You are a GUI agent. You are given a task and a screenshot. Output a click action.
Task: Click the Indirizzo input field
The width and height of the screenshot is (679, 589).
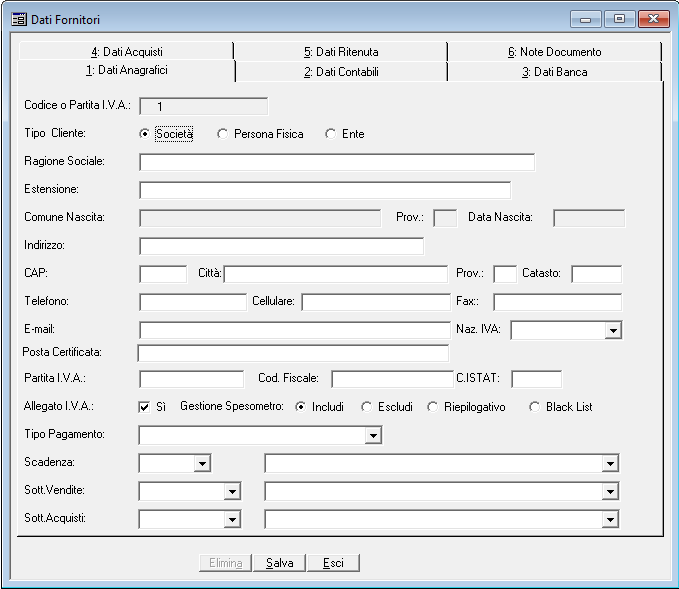pyautogui.click(x=281, y=246)
